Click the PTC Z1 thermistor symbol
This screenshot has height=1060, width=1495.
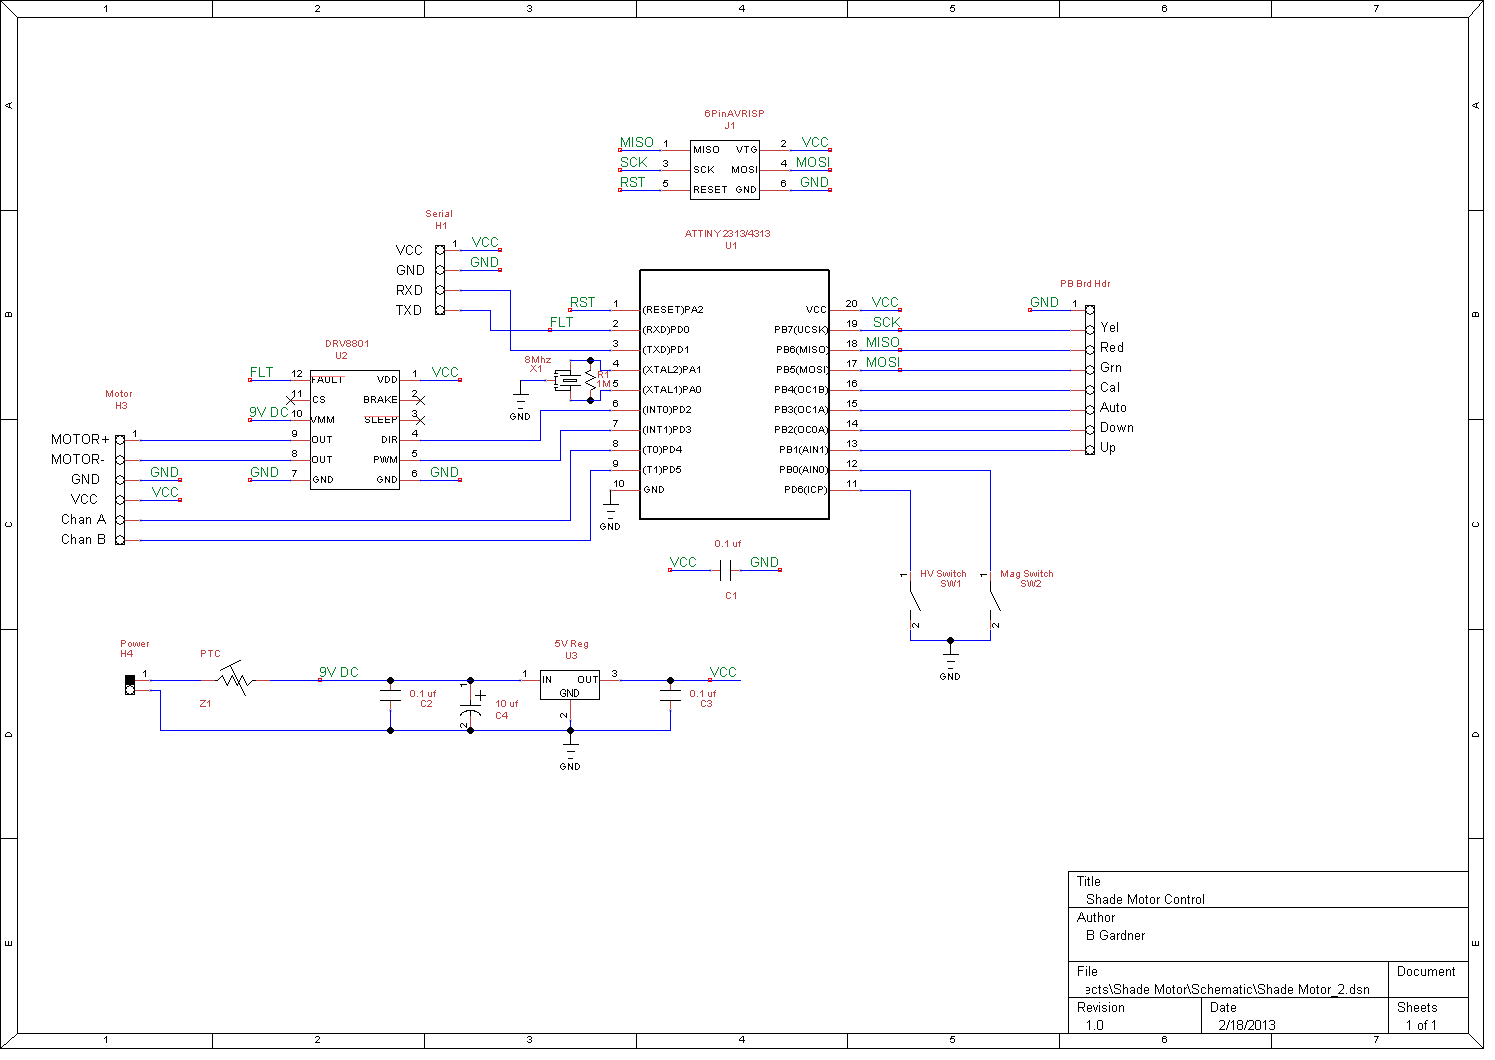pos(234,679)
